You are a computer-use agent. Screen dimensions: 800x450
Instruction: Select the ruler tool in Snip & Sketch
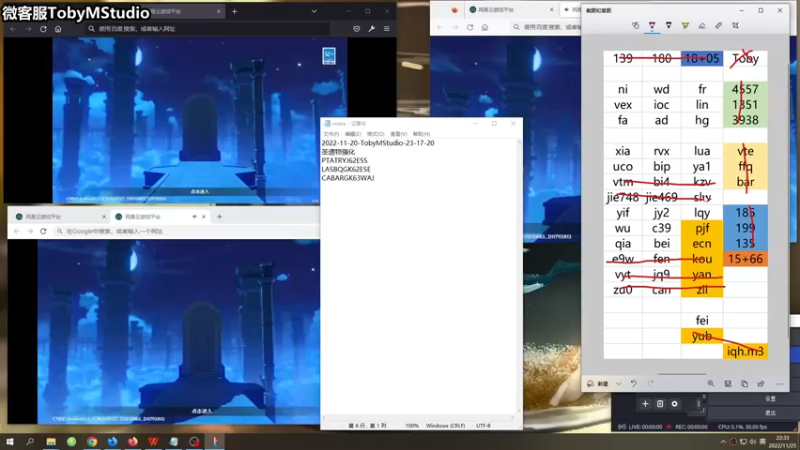pyautogui.click(x=718, y=25)
